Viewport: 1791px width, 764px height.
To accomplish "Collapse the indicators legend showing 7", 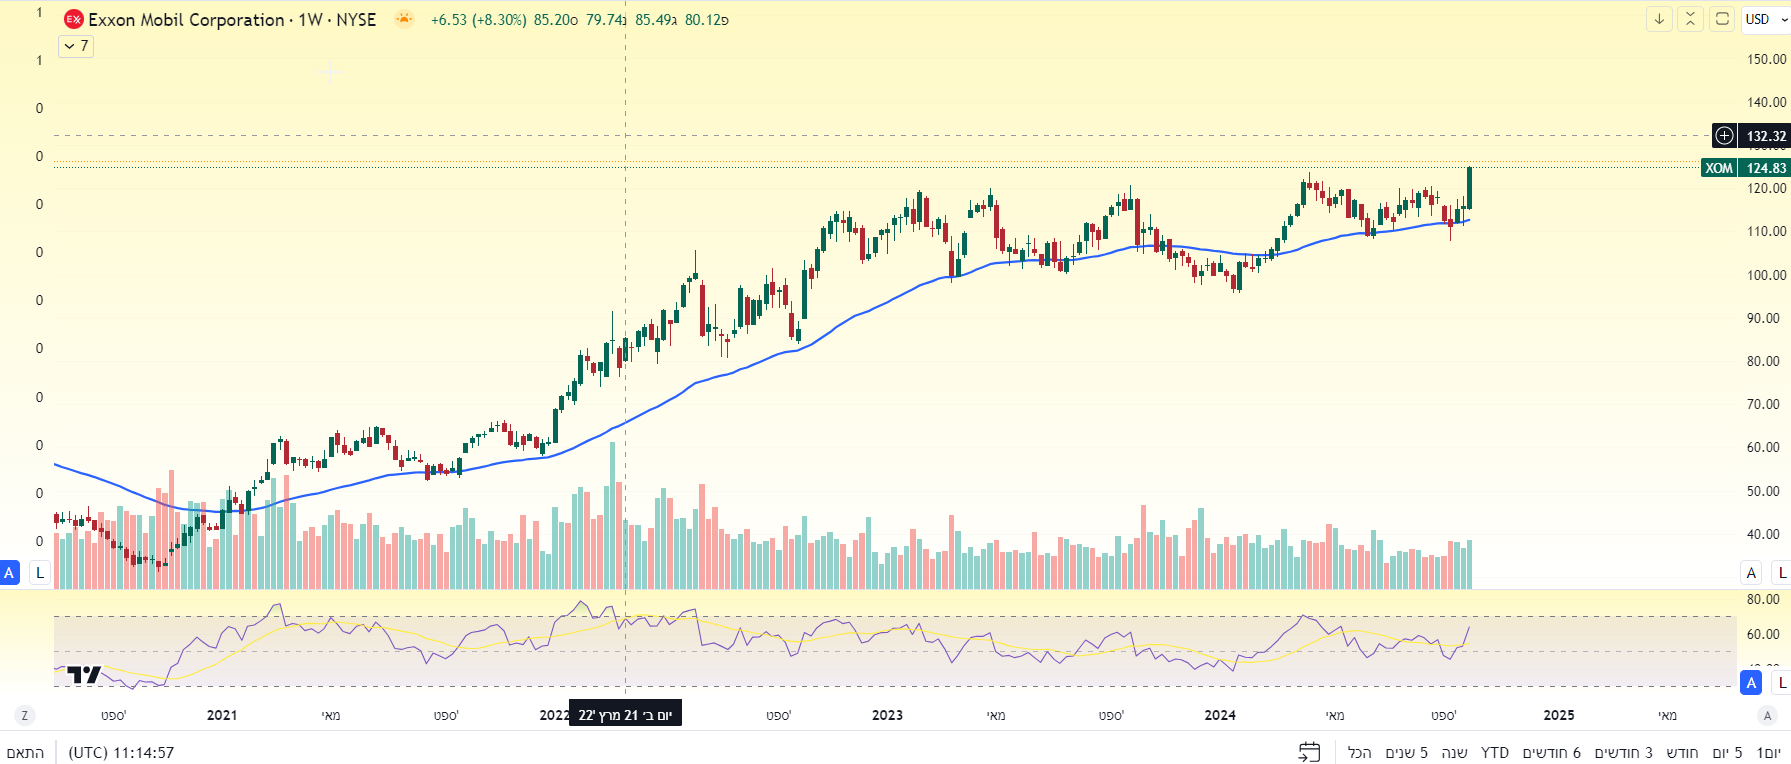I will click(76, 46).
